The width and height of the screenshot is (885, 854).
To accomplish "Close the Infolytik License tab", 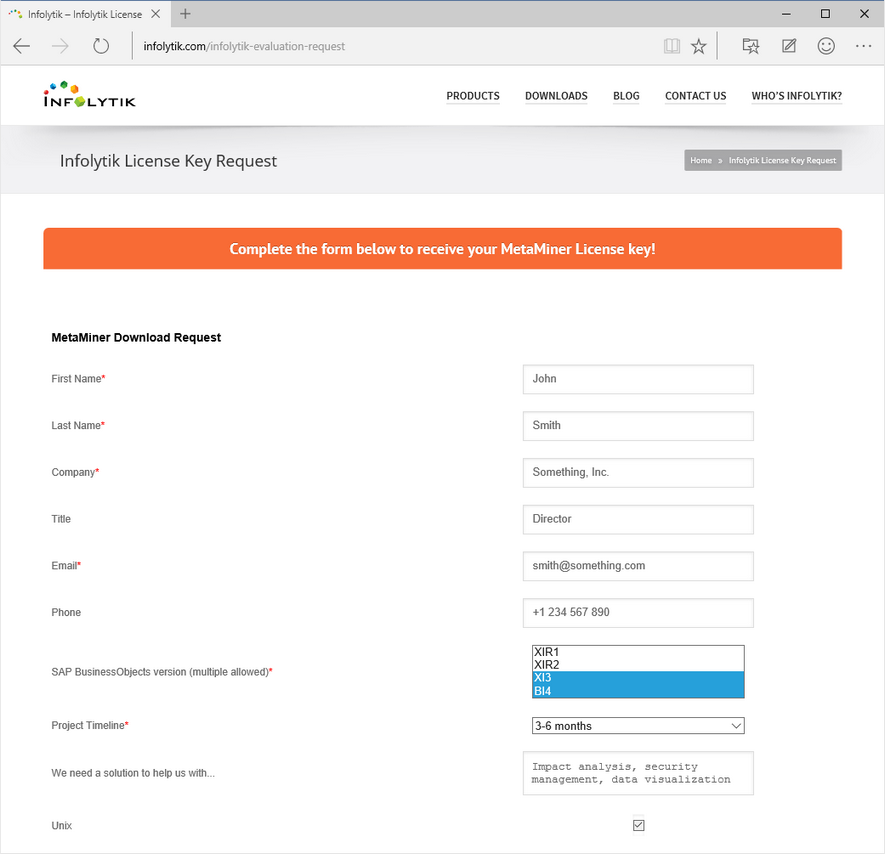I will [x=156, y=14].
